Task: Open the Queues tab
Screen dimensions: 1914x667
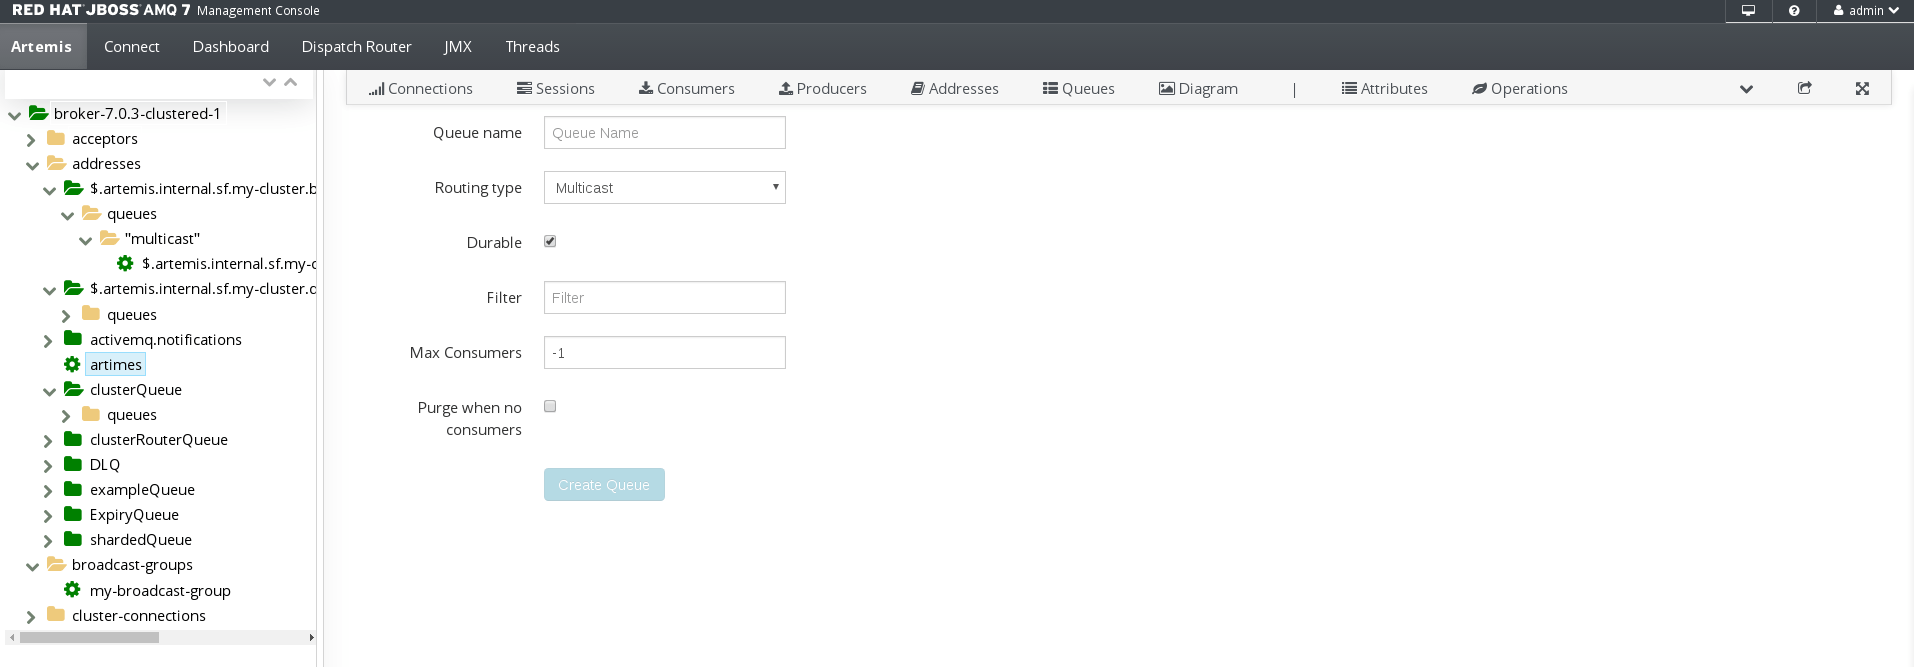Action: click(1078, 88)
